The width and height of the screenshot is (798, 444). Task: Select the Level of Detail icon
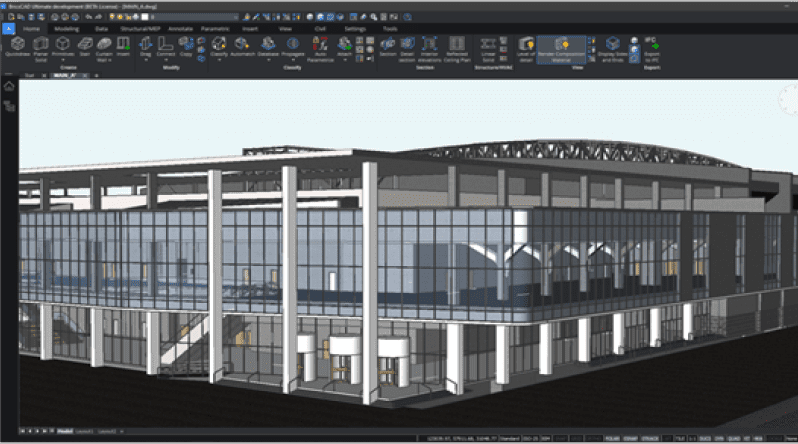coord(527,48)
